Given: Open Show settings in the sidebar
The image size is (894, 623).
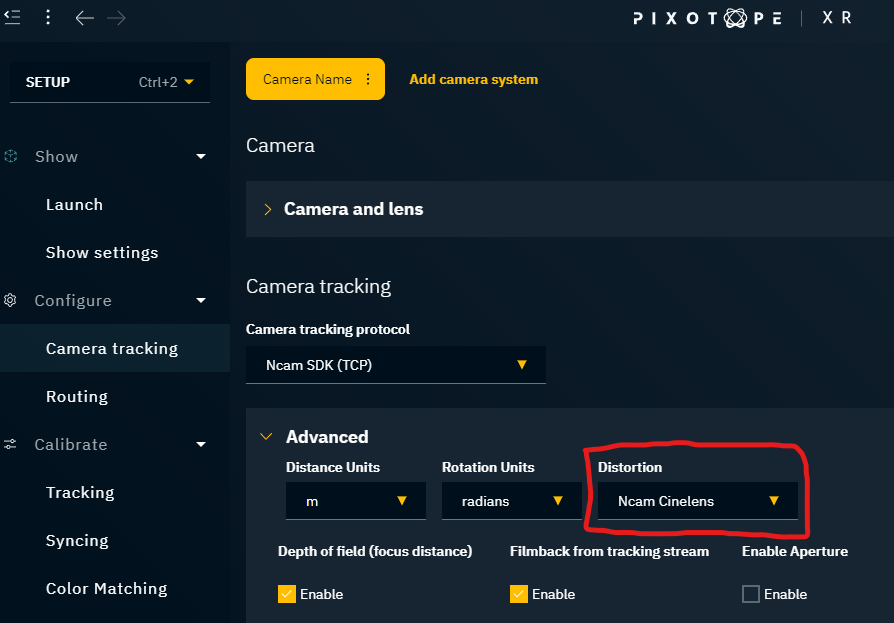Looking at the screenshot, I should point(102,252).
